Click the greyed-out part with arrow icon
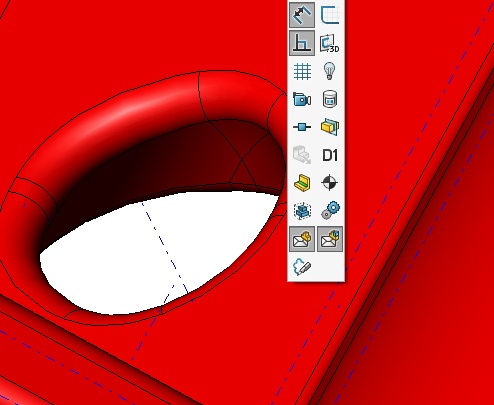Viewport: 494px width, 405px height. (302, 155)
